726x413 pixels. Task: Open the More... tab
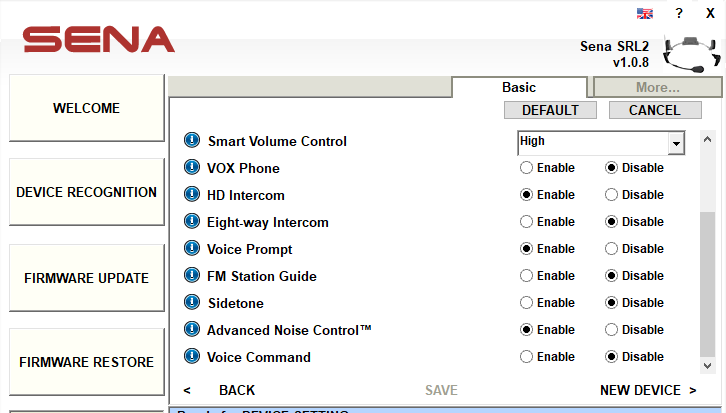click(x=657, y=88)
